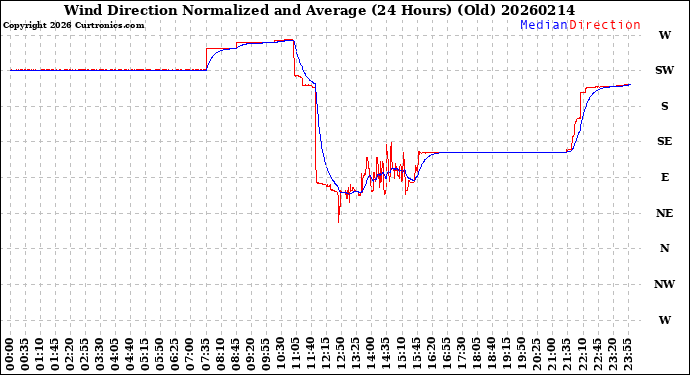The image size is (690, 375).
Task: Click the 03:30 time axis label
Action: tap(100, 355)
